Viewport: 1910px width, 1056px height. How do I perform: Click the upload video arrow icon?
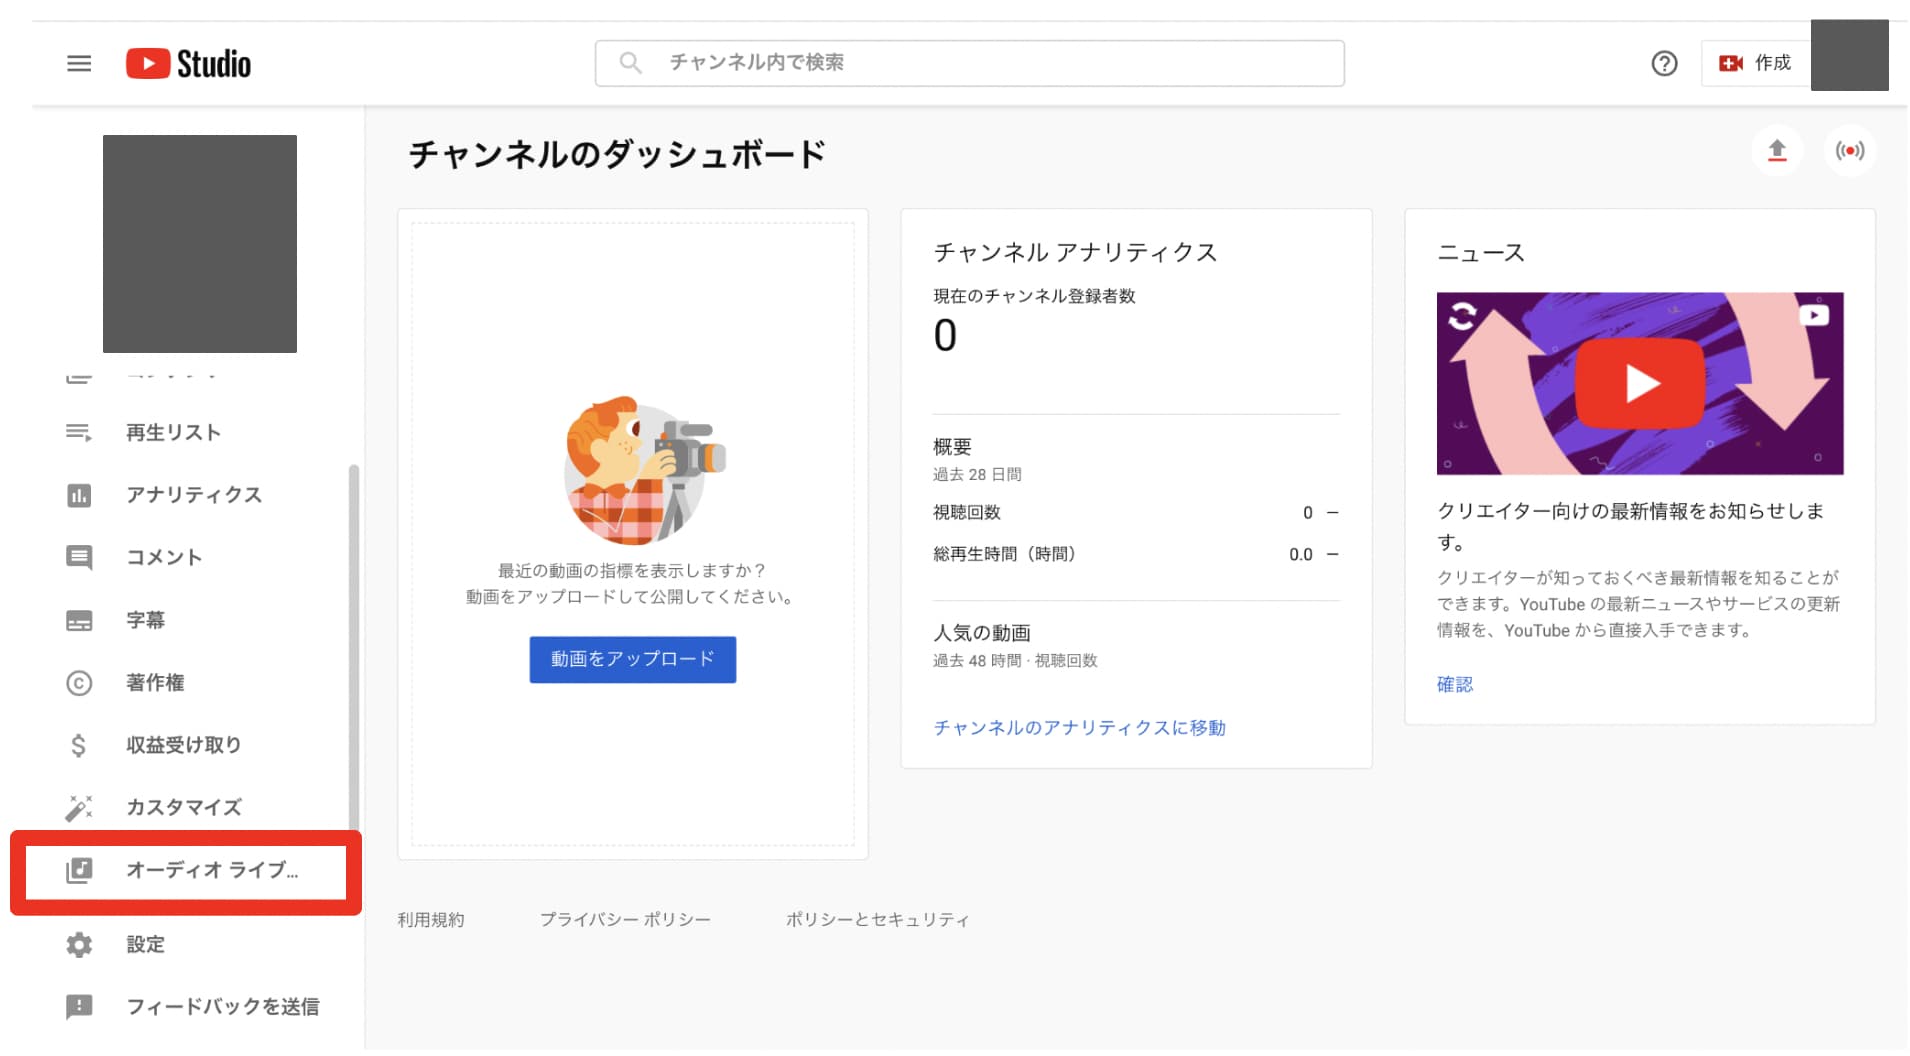pyautogui.click(x=1776, y=151)
